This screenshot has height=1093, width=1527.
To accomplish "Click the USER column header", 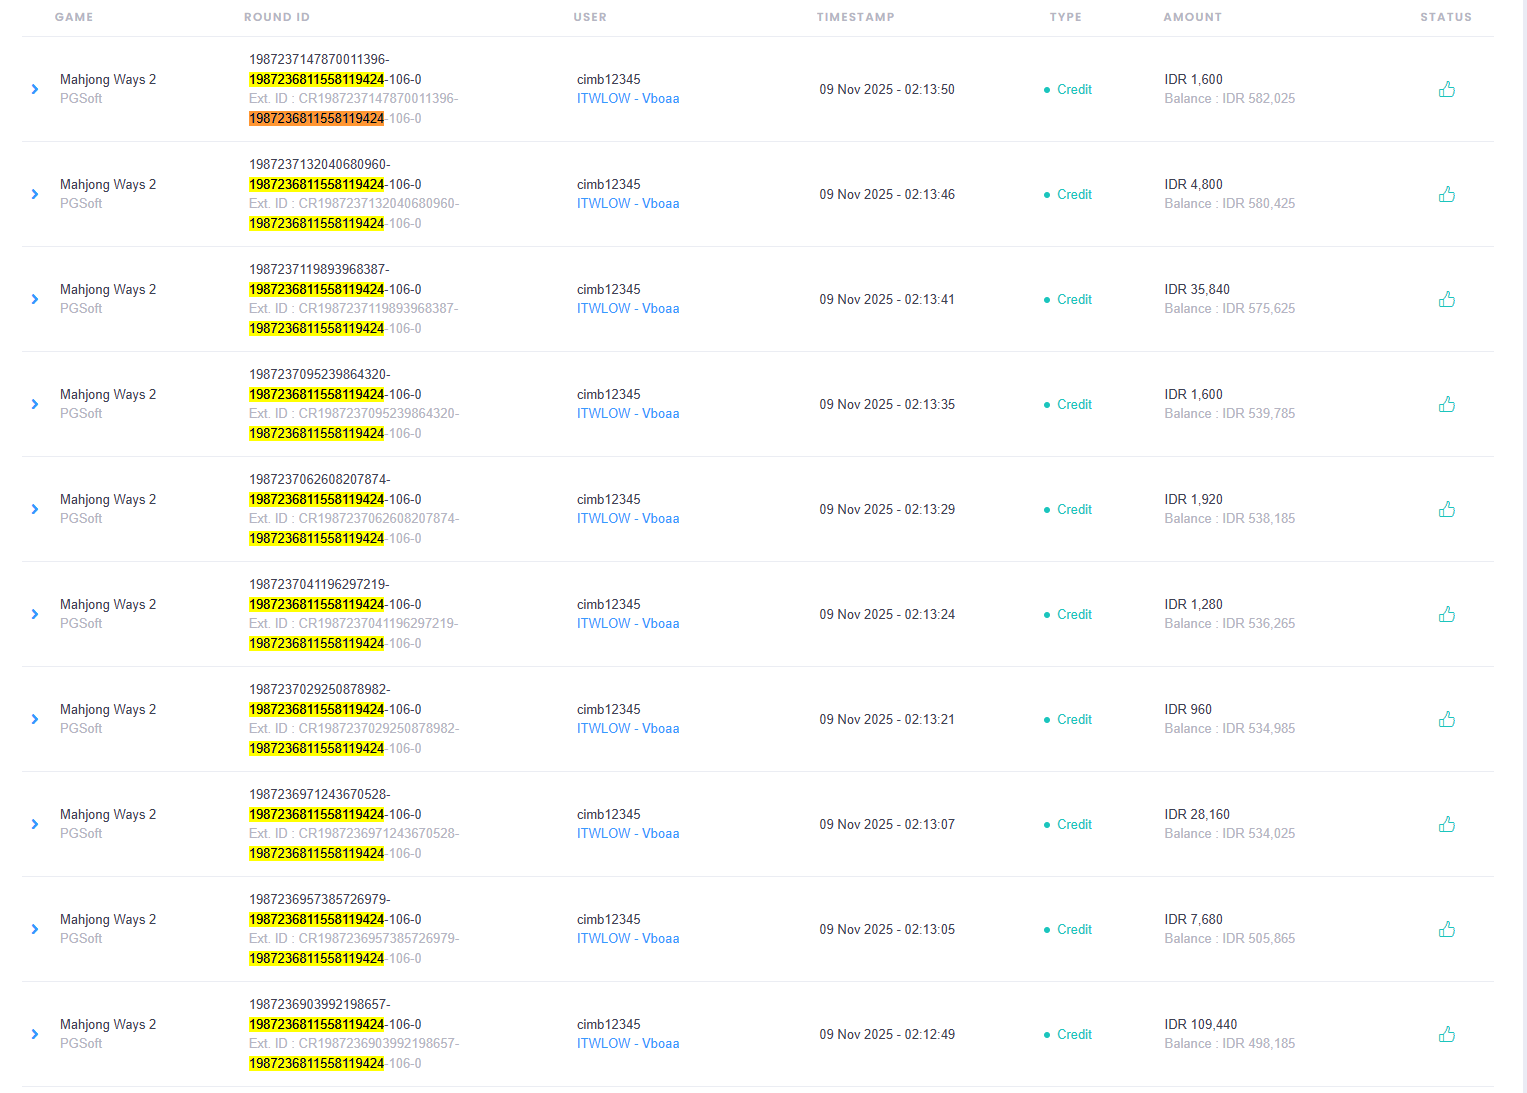I will point(590,17).
